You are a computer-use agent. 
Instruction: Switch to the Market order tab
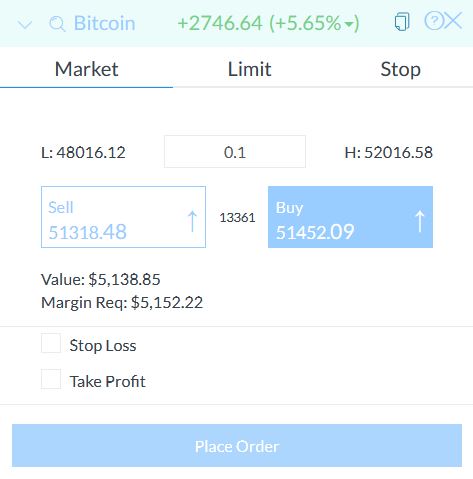[x=86, y=69]
